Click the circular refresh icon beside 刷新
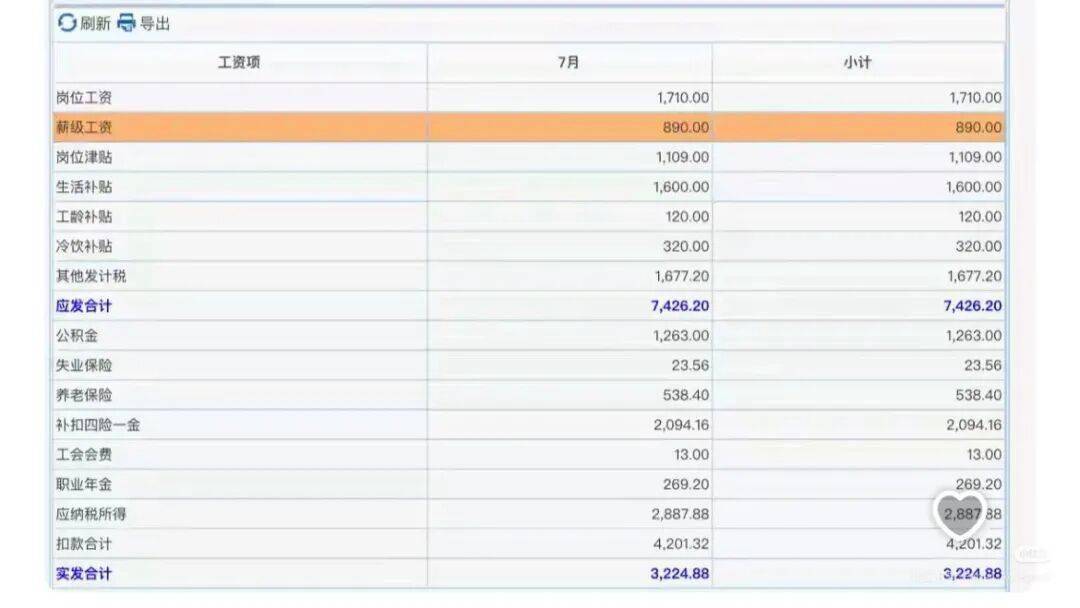Viewport: 1080px width, 608px height. (x=67, y=23)
